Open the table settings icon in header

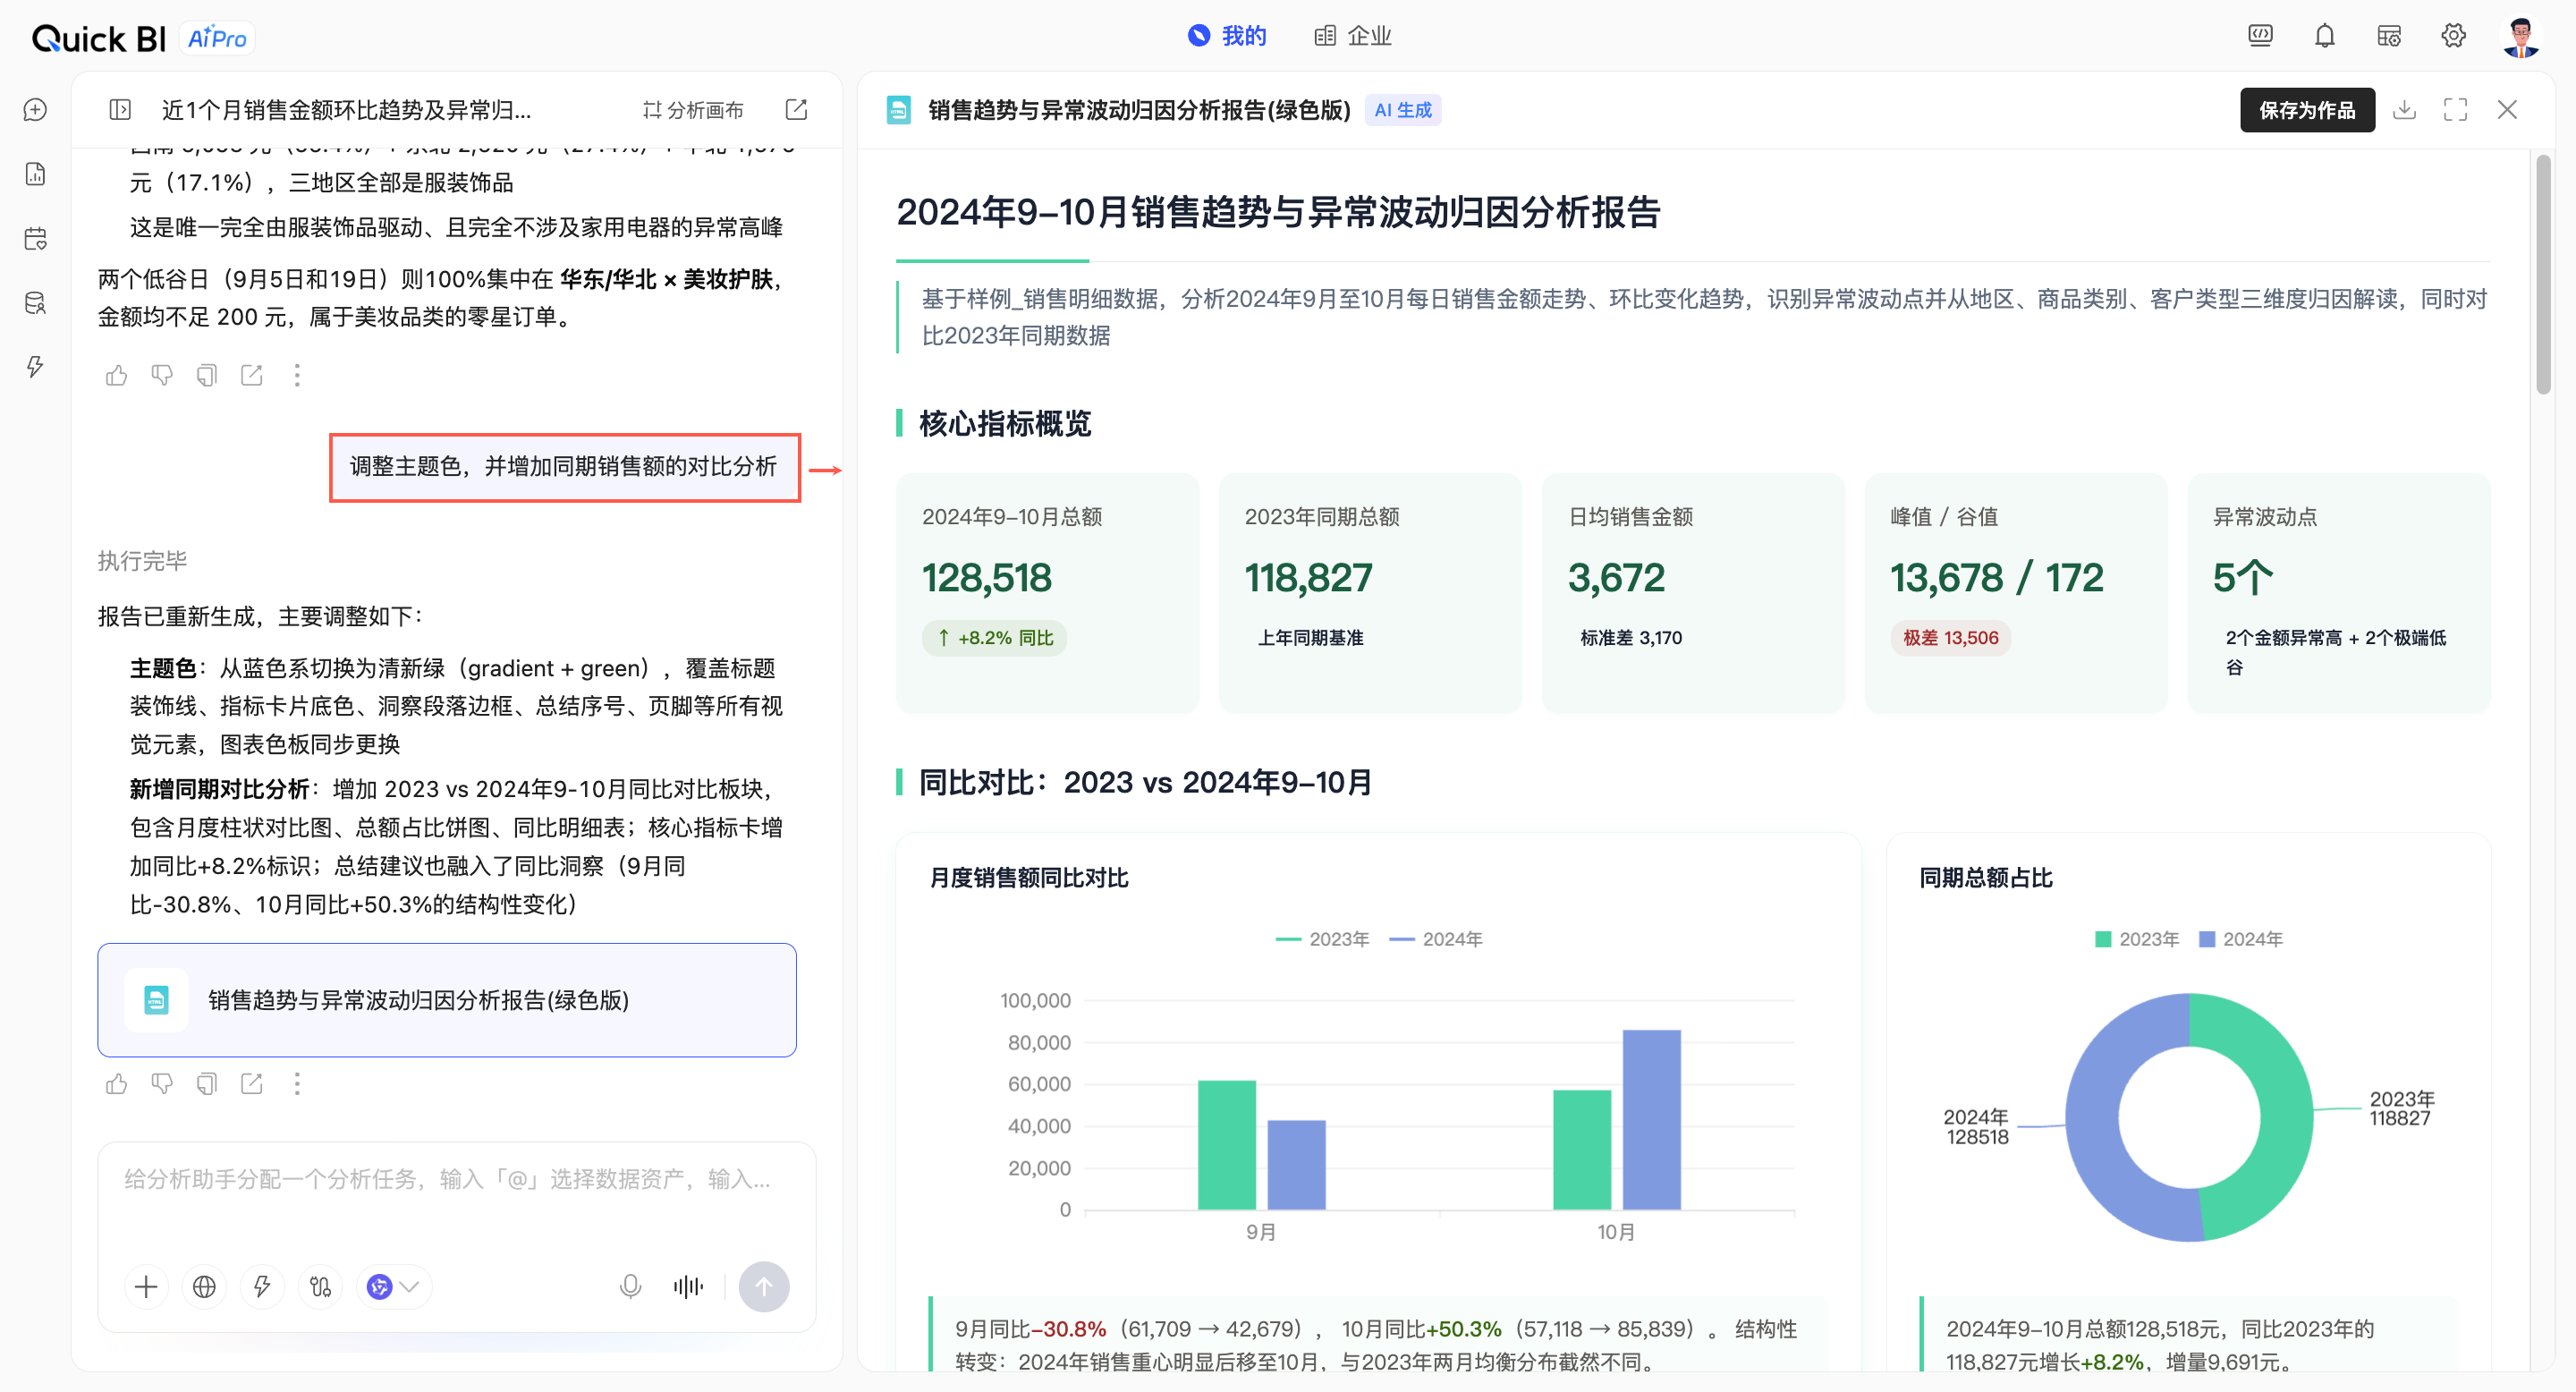pos(2389,36)
